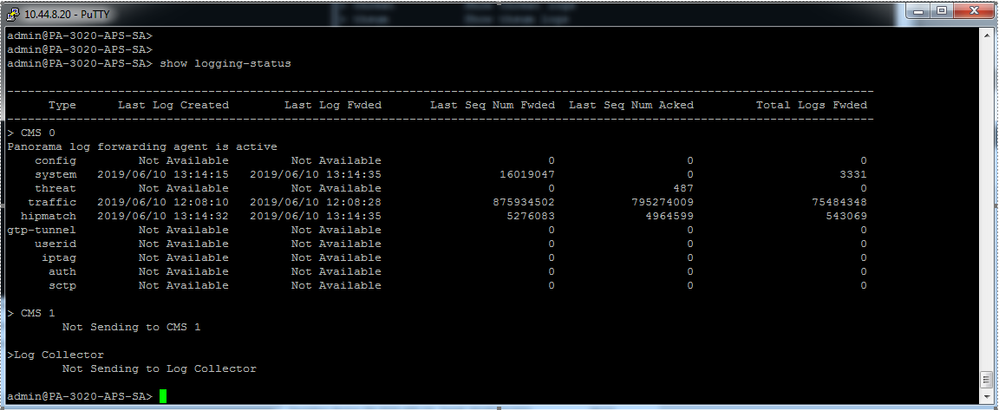
Task: Click hipmatch's last log created "2019/06/10 13:14:32"
Action: (x=163, y=216)
